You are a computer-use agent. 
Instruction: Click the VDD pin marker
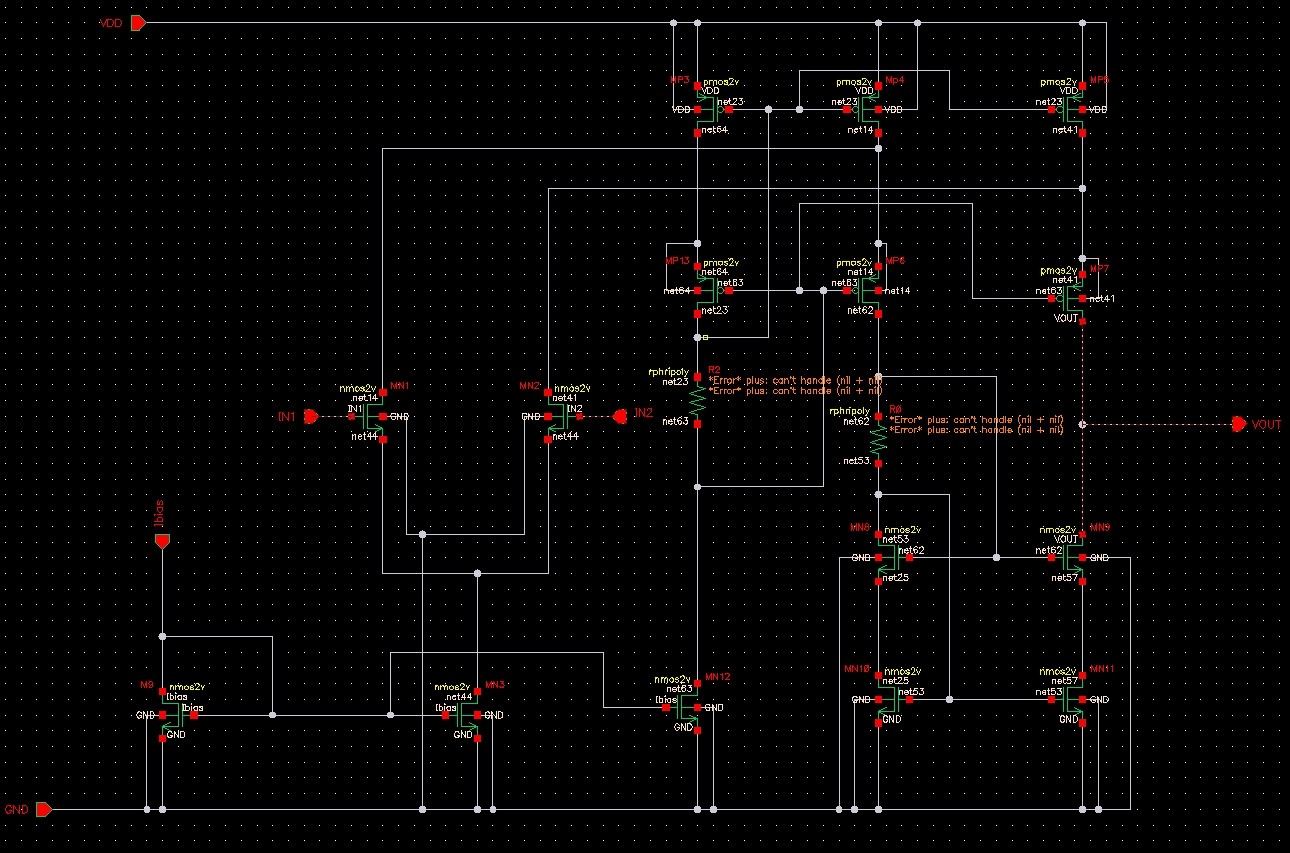point(139,23)
